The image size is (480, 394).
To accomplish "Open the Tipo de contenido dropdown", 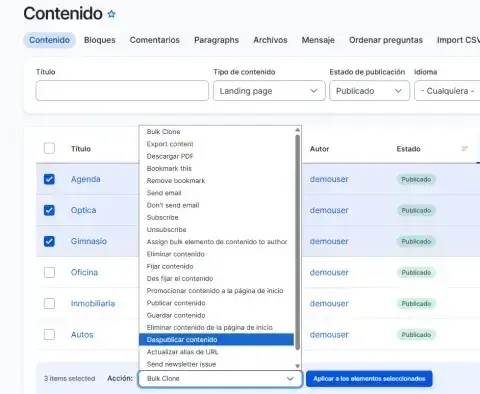I will tap(269, 91).
